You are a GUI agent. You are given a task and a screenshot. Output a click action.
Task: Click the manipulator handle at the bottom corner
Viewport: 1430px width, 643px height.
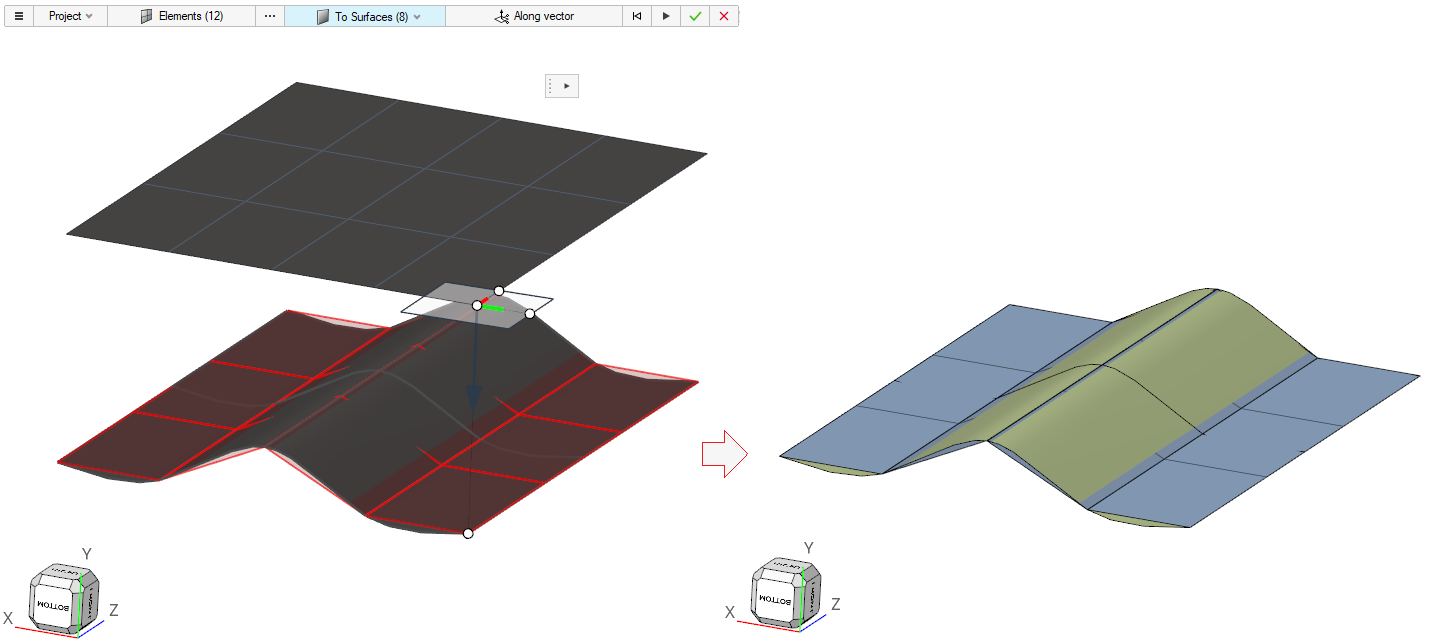click(x=468, y=533)
